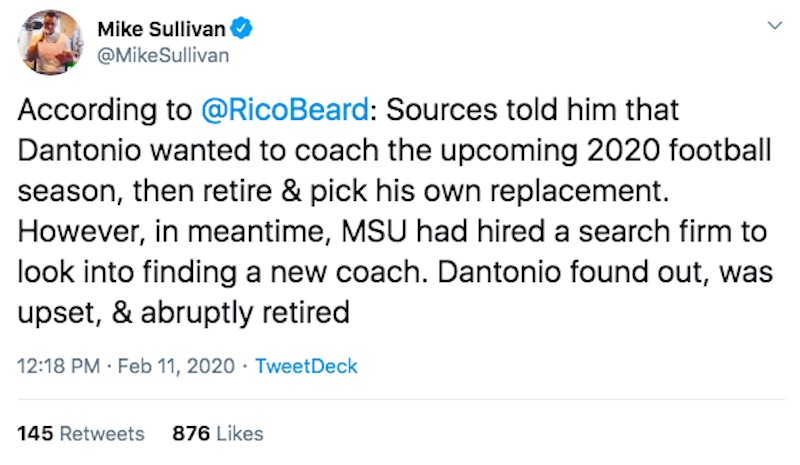Click the word MSU in tweet
This screenshot has width=800, height=465.
coord(374,231)
